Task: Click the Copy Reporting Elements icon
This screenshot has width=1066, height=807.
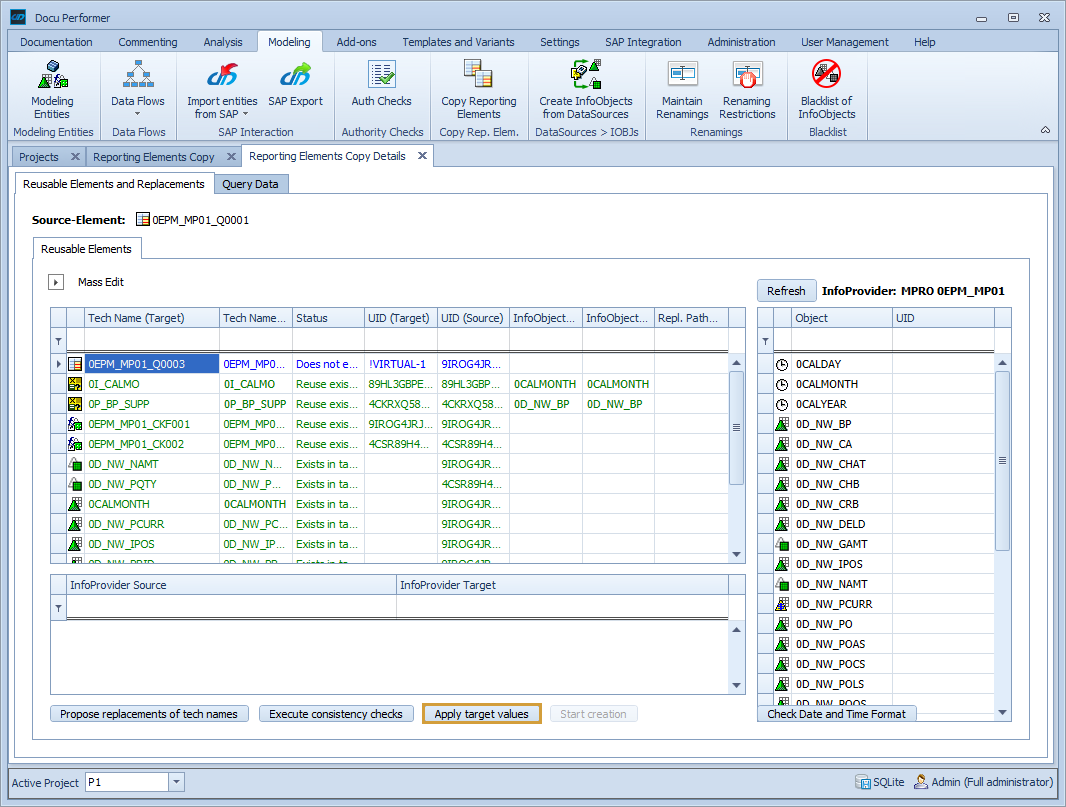Action: (478, 90)
